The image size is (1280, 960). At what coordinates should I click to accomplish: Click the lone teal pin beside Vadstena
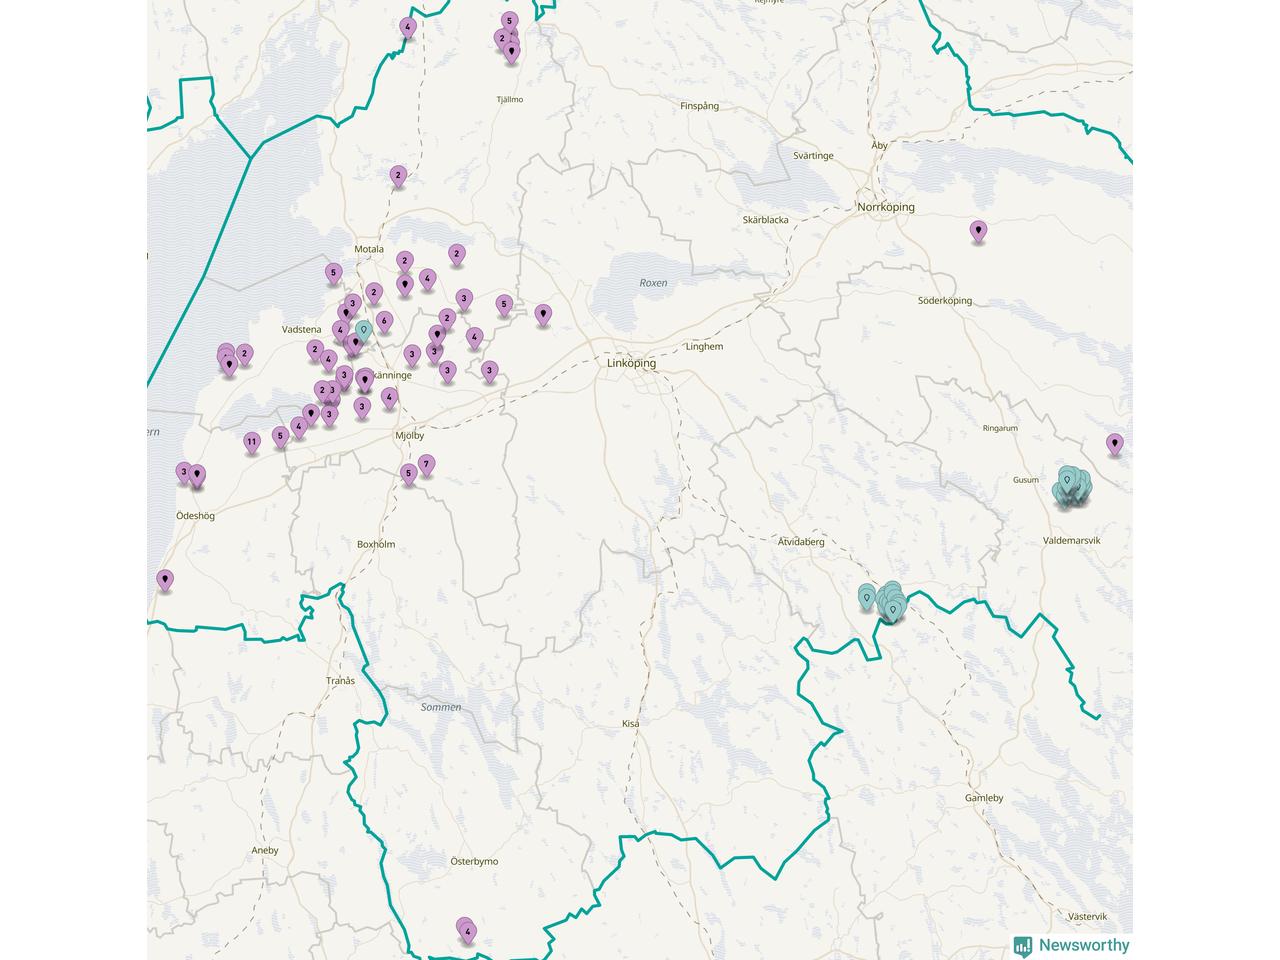pos(364,330)
